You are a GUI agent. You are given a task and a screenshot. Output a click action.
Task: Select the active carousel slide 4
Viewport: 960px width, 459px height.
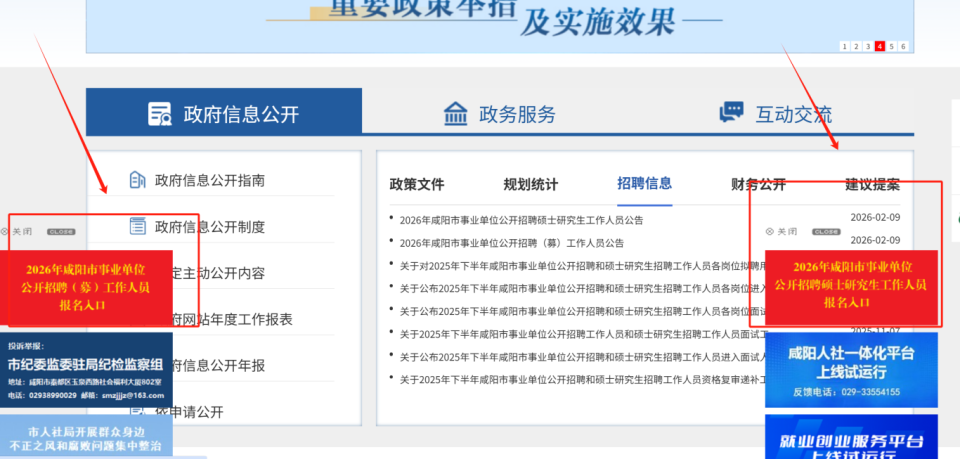pyautogui.click(x=880, y=47)
